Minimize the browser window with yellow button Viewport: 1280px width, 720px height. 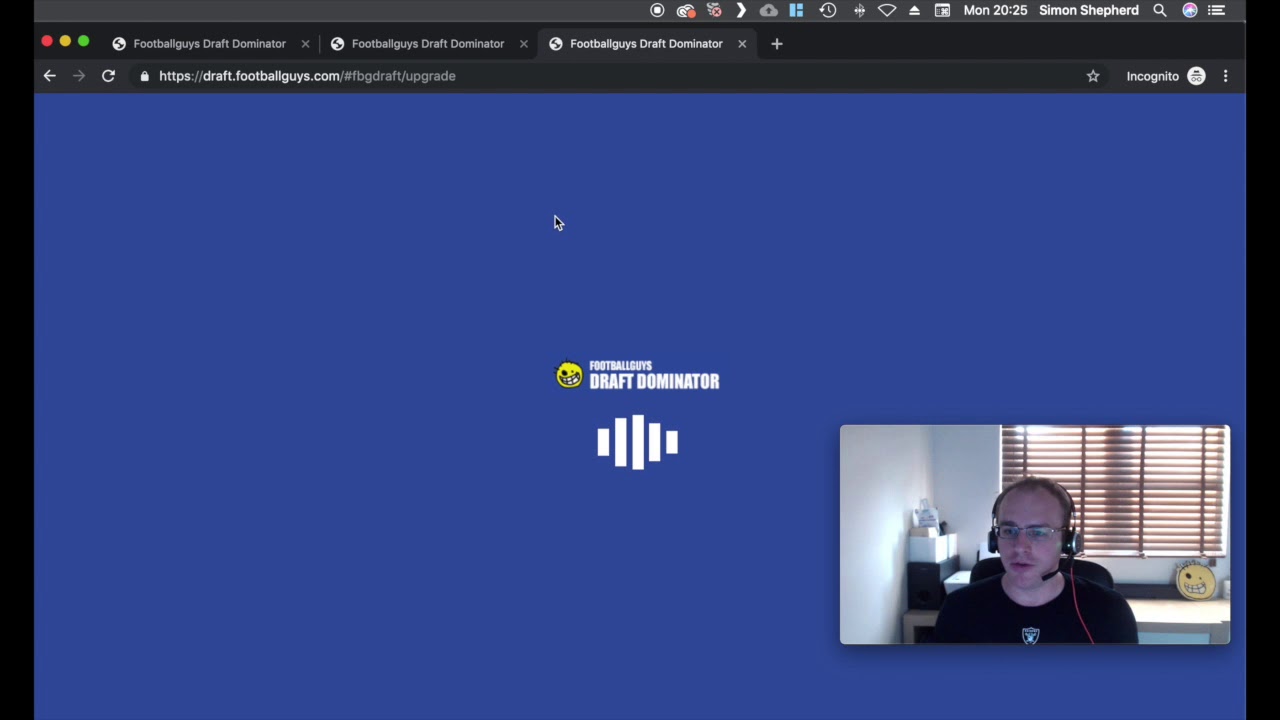pos(65,41)
